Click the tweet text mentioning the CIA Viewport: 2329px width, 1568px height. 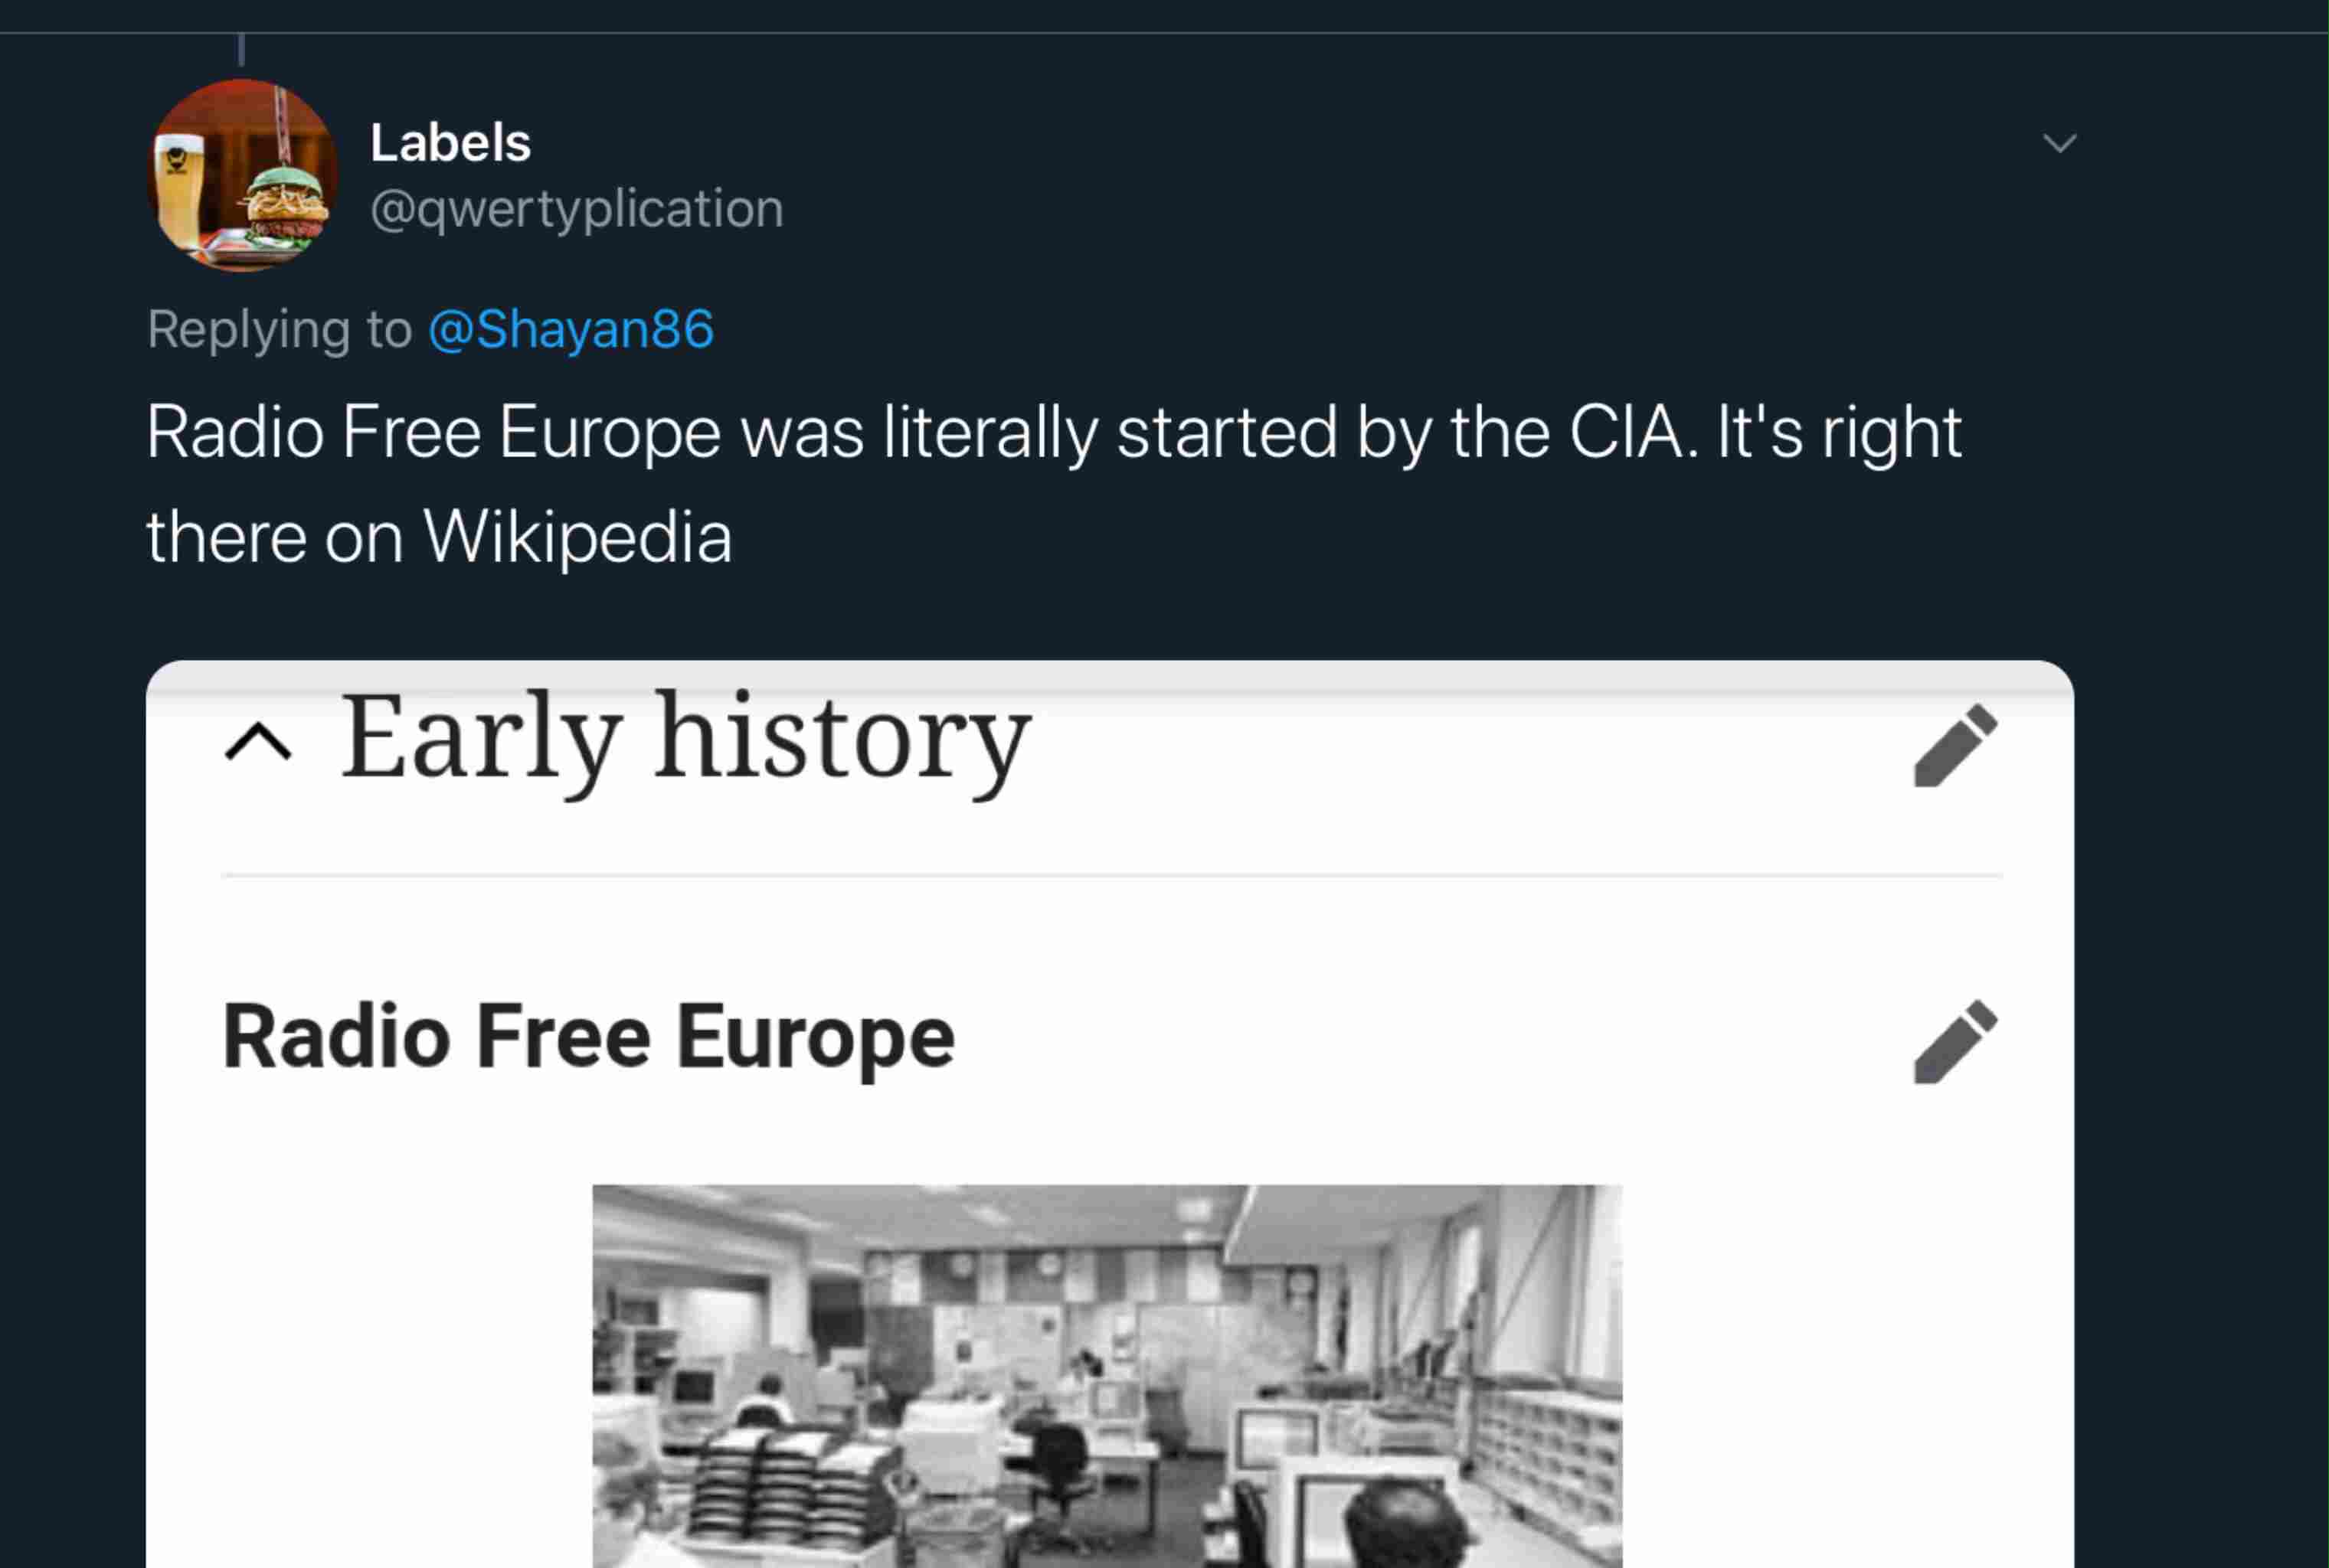pos(1053,432)
